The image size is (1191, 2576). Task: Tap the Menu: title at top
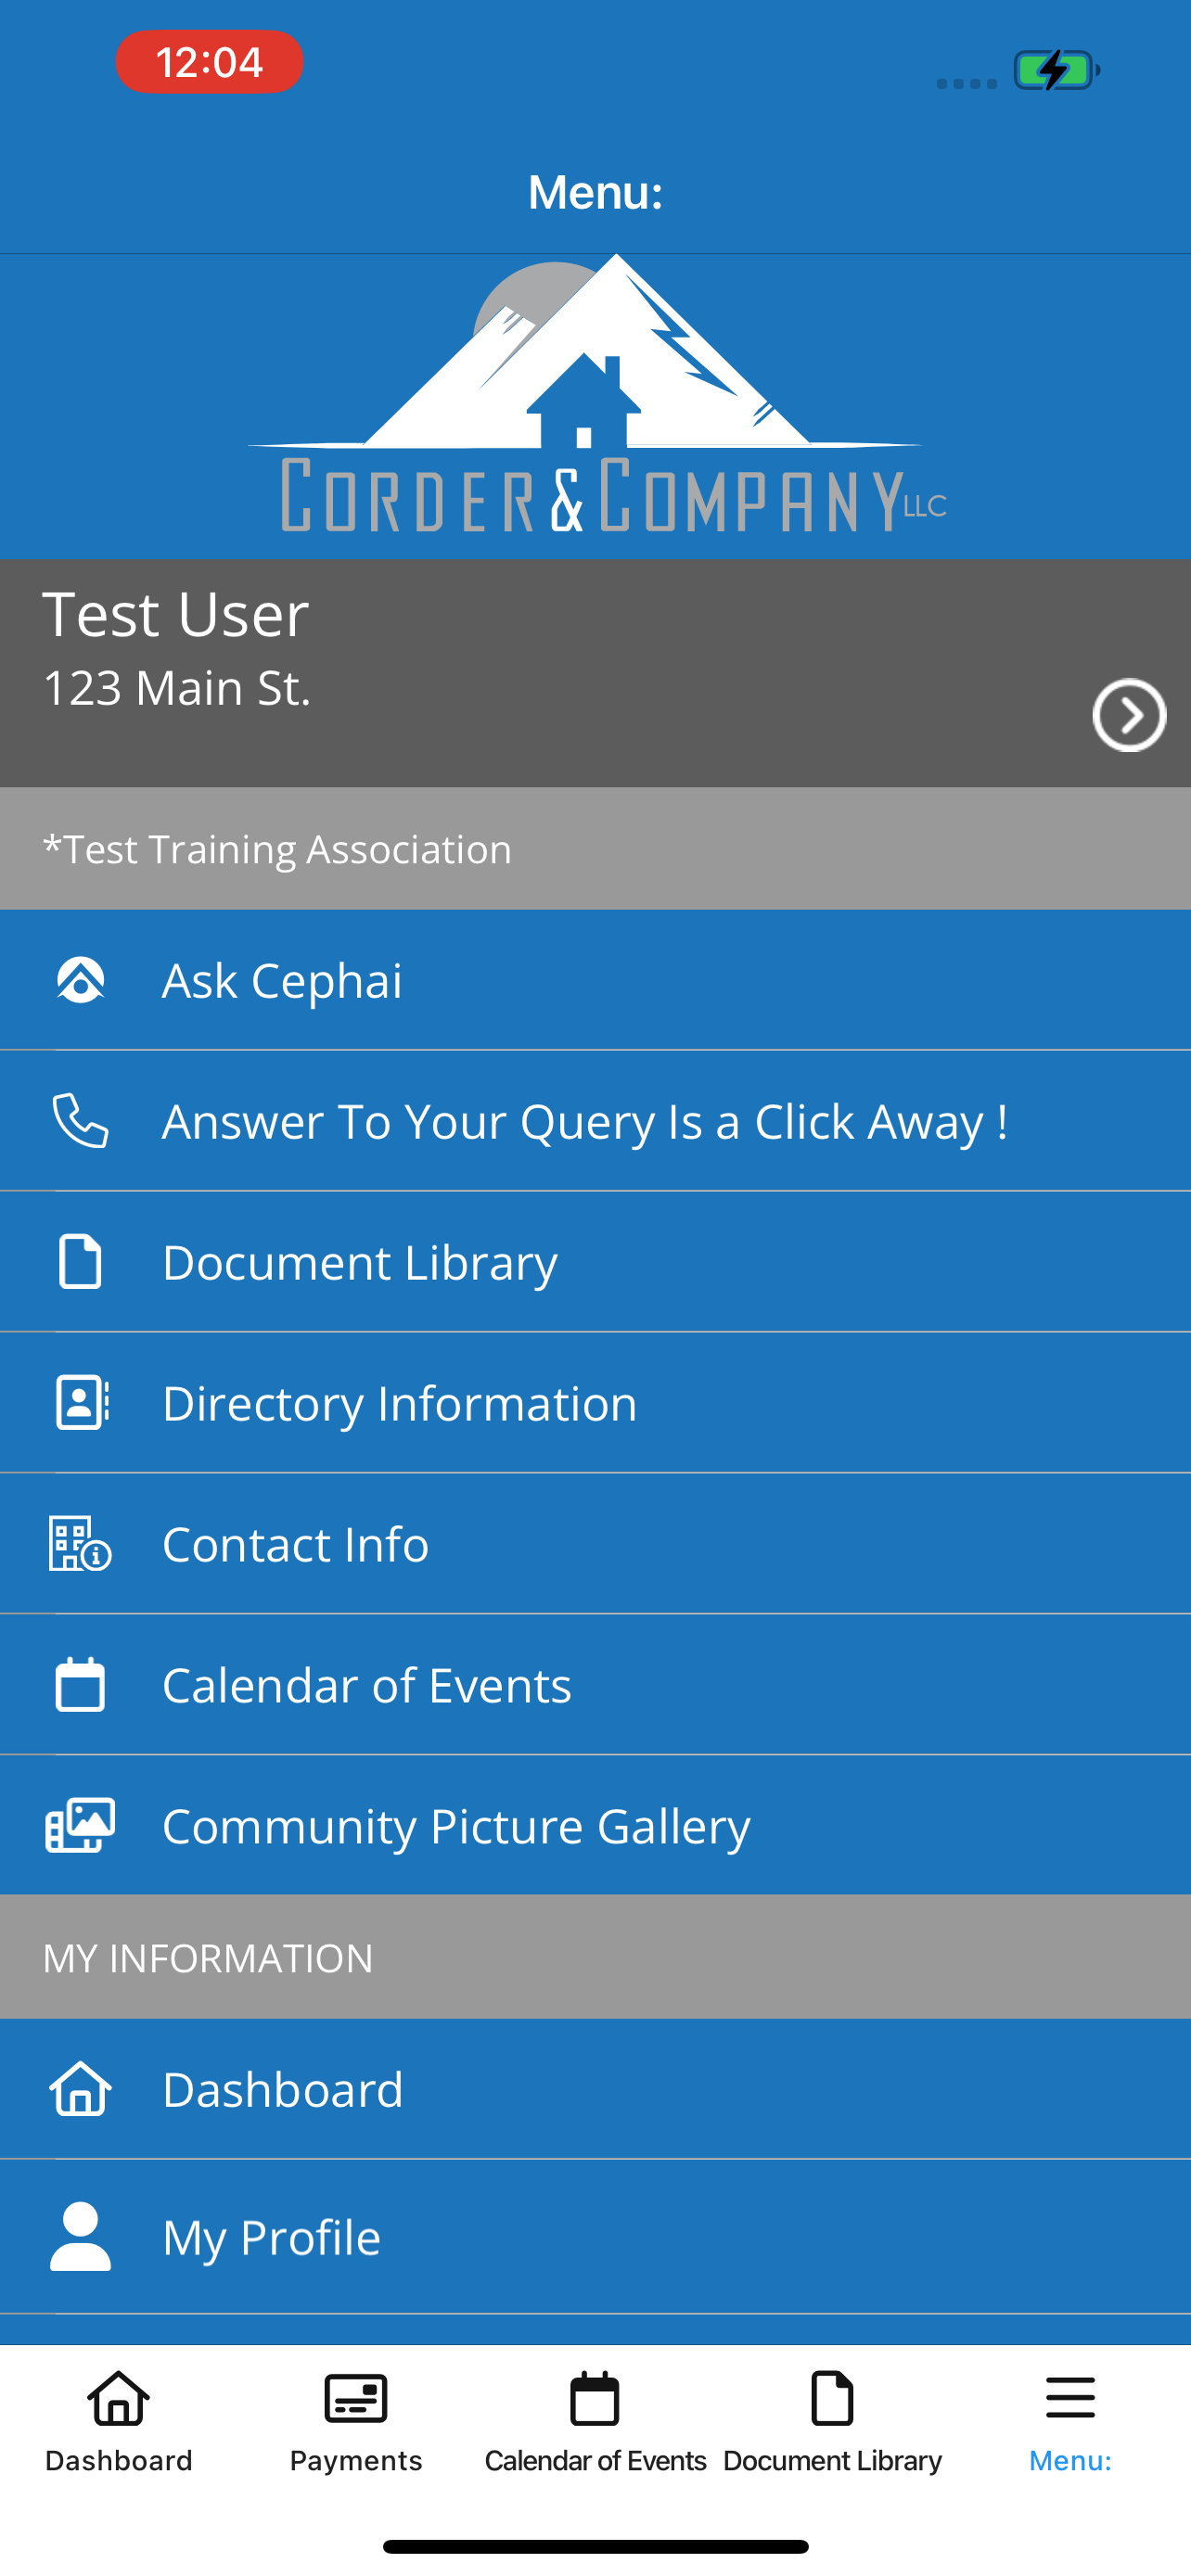coord(595,192)
